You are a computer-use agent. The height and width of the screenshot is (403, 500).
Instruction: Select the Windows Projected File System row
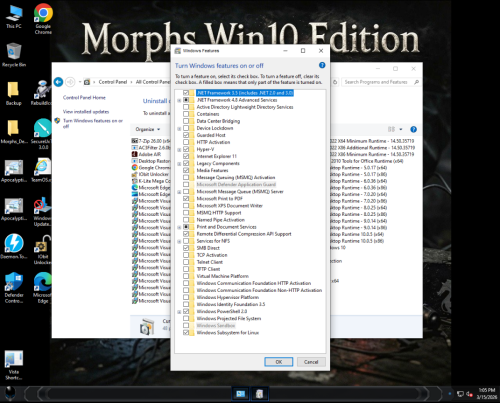[x=229, y=319]
